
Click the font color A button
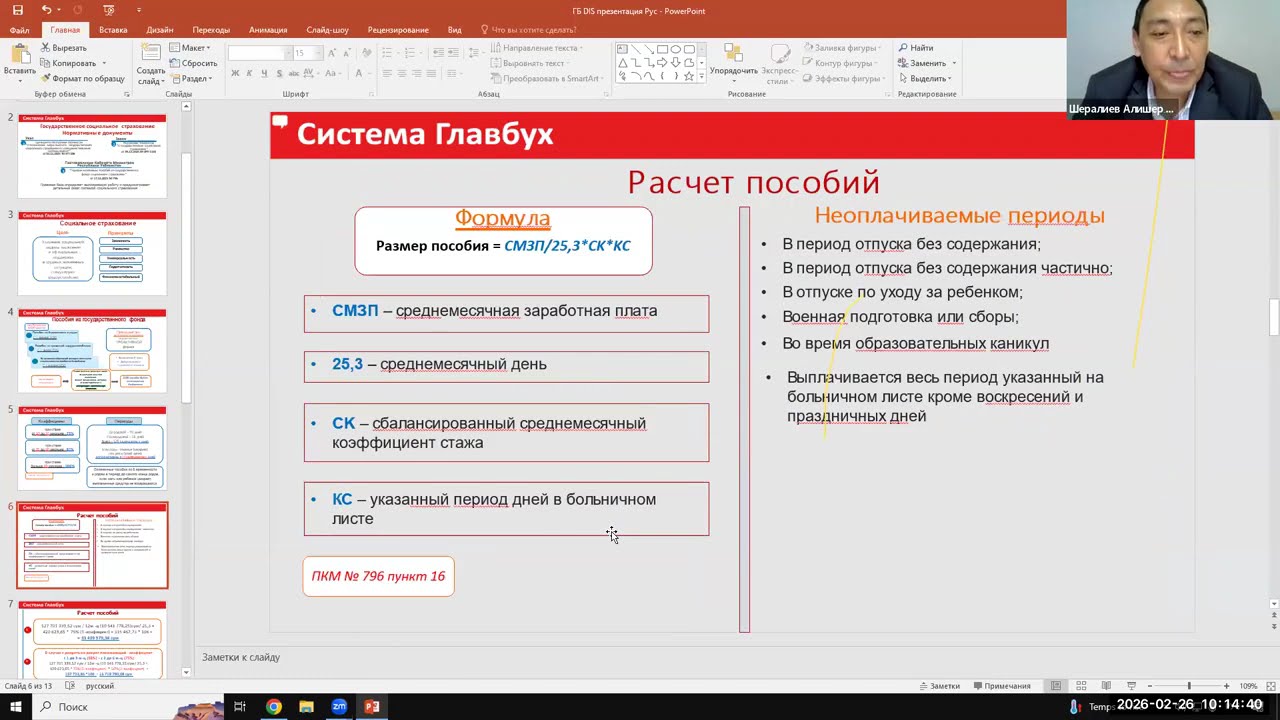tap(359, 73)
